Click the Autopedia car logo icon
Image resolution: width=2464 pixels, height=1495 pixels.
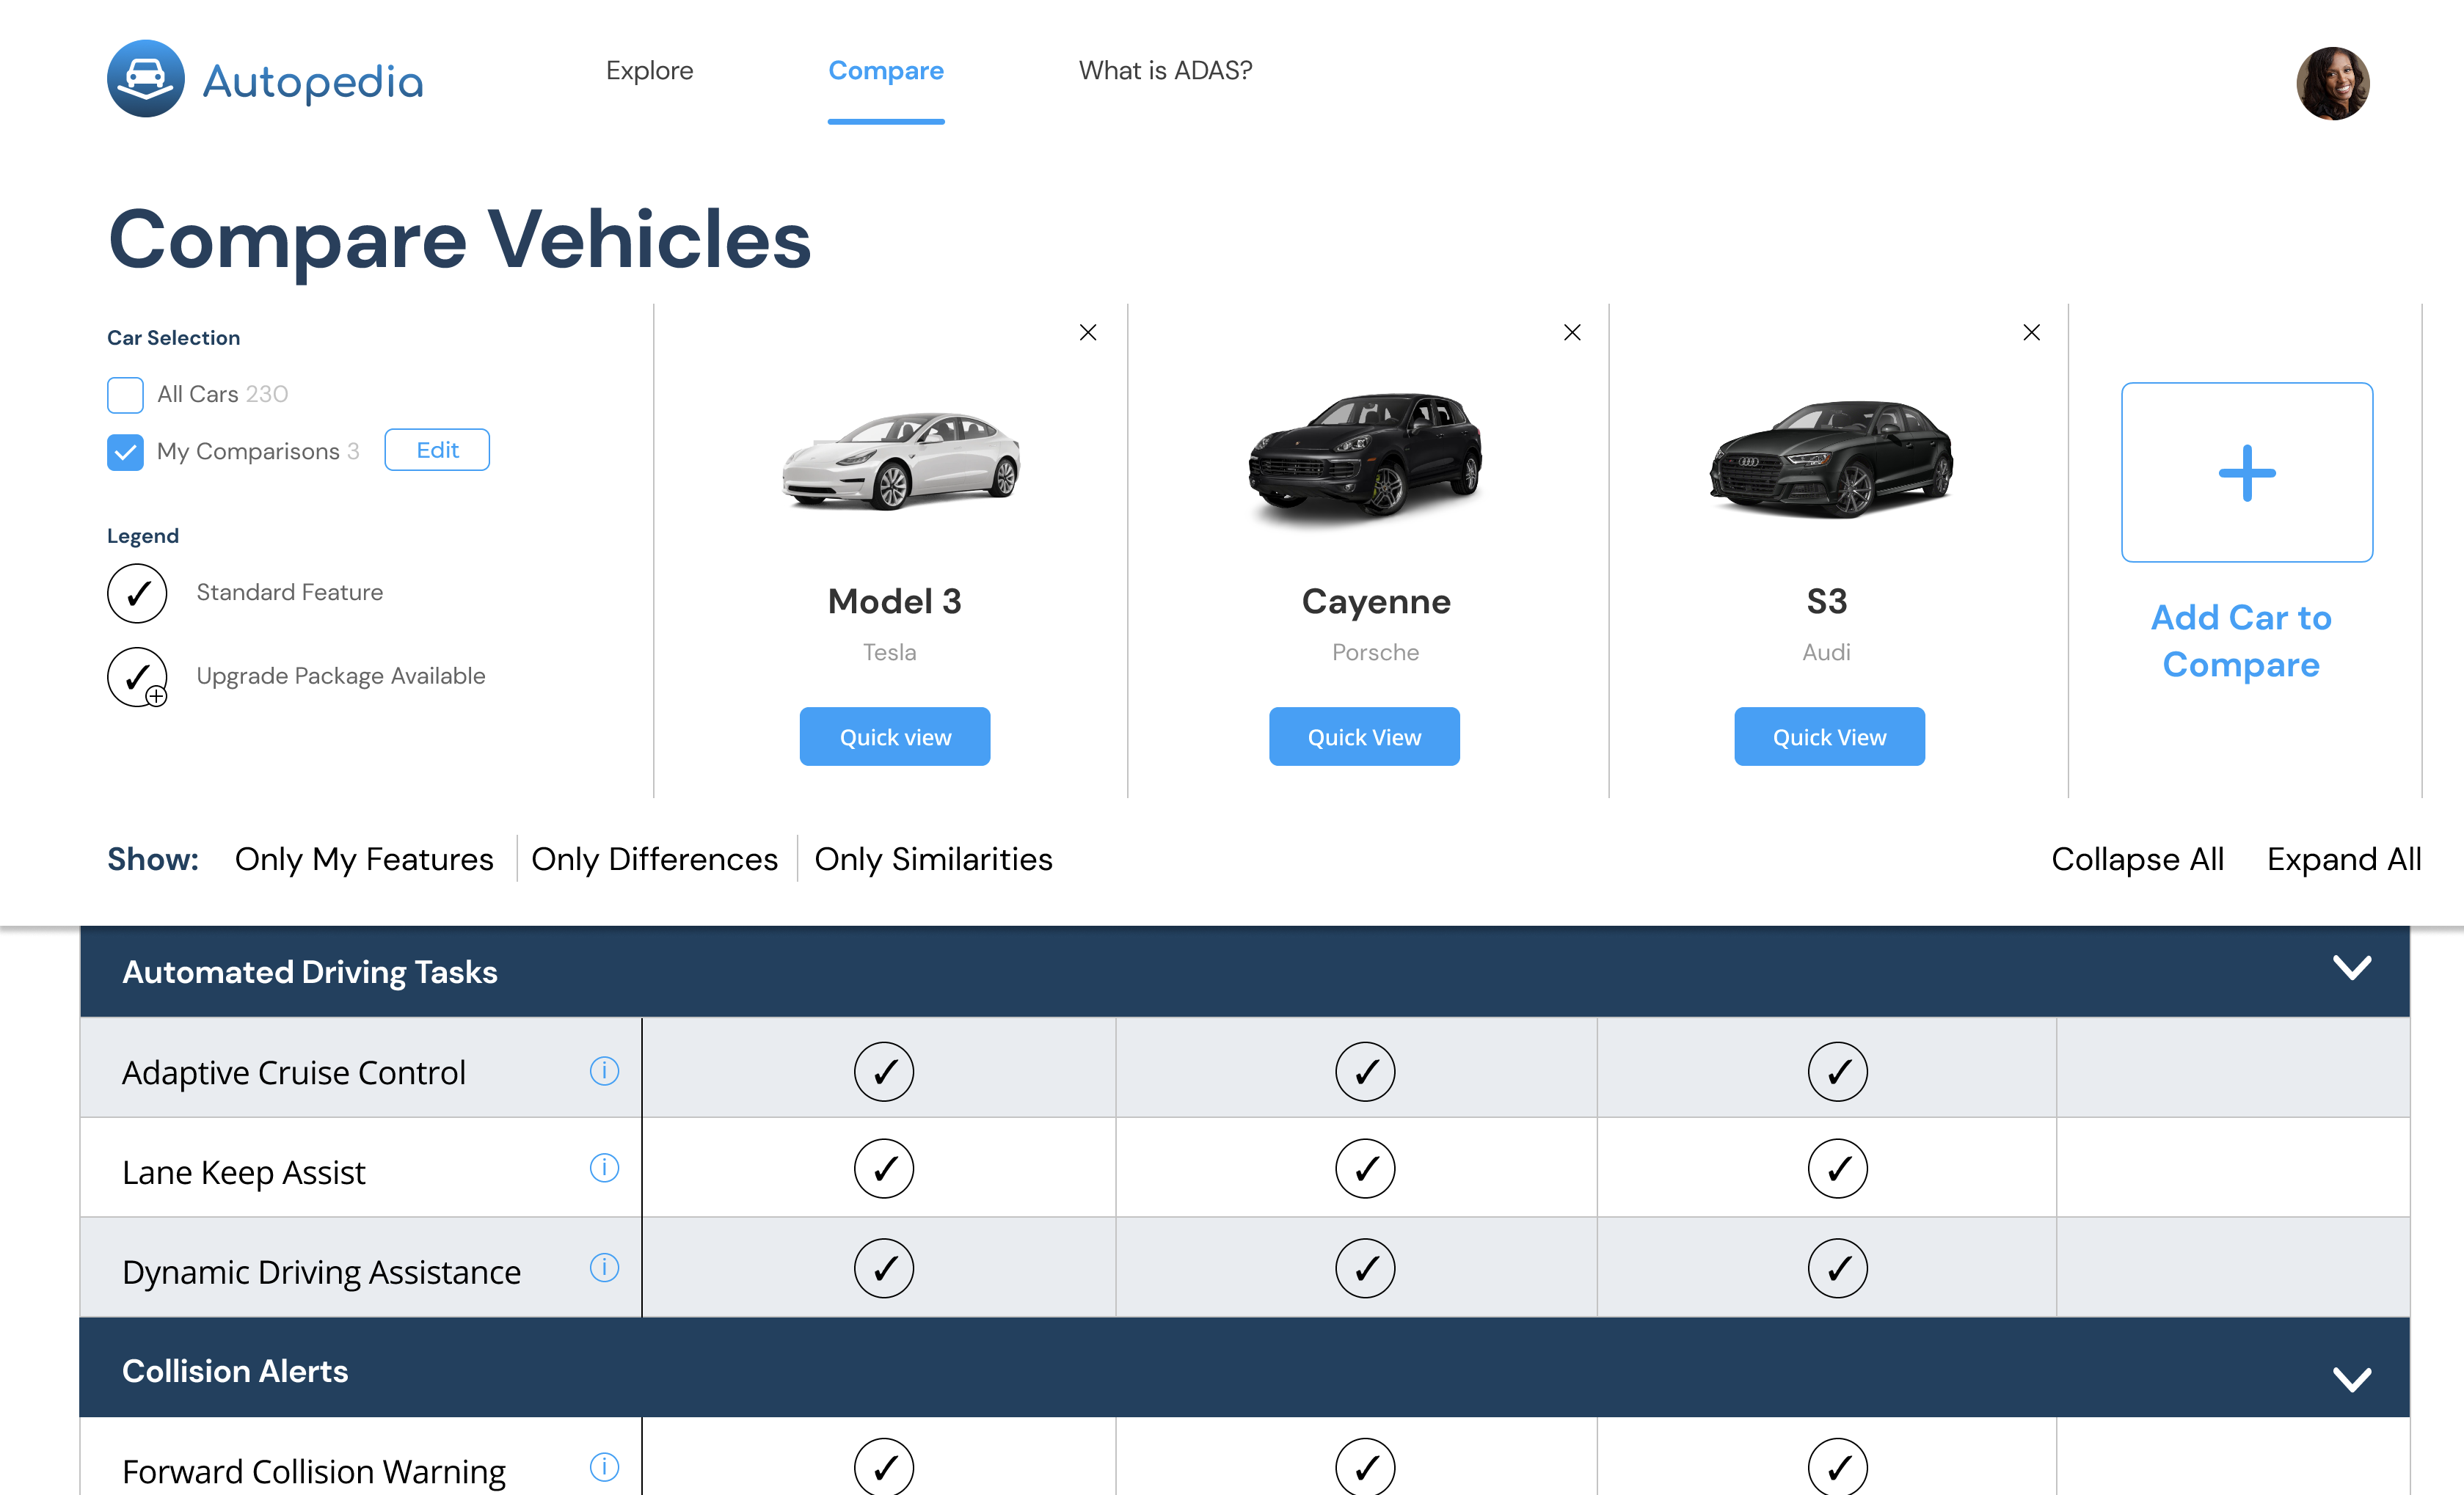tap(146, 79)
